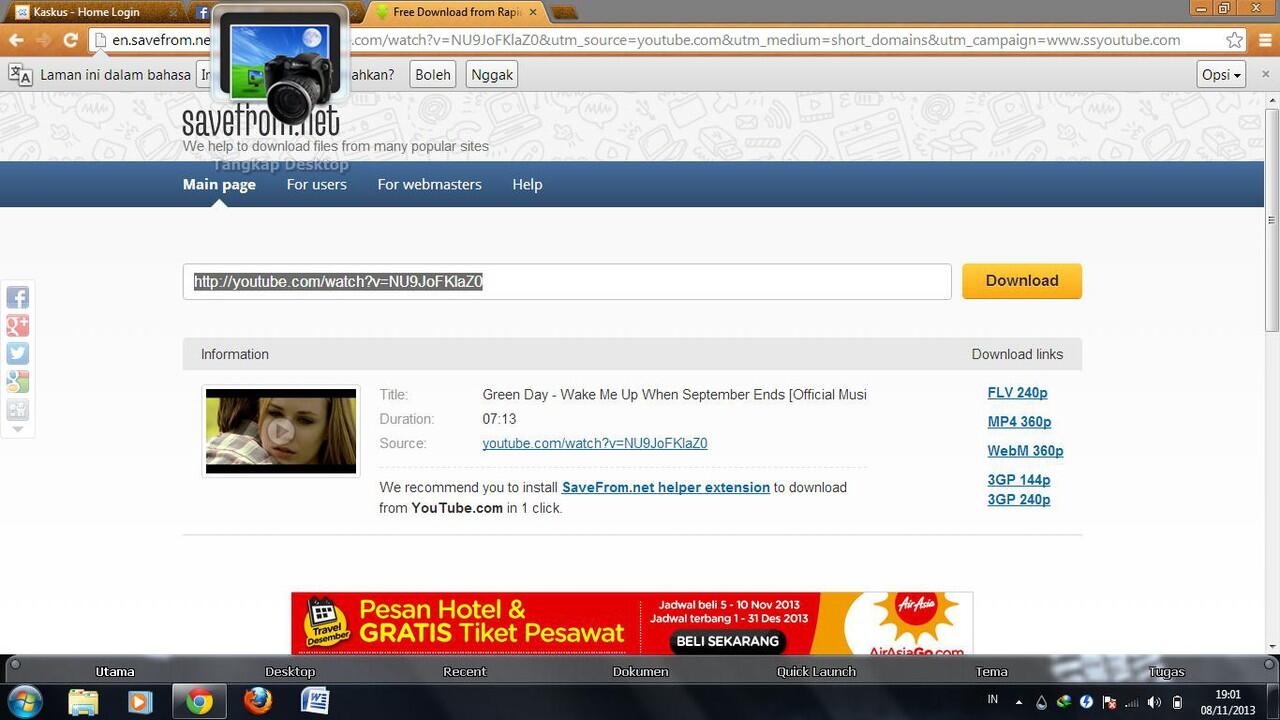The image size is (1280, 720).
Task: Open the For webmasters nav item
Action: coord(429,184)
